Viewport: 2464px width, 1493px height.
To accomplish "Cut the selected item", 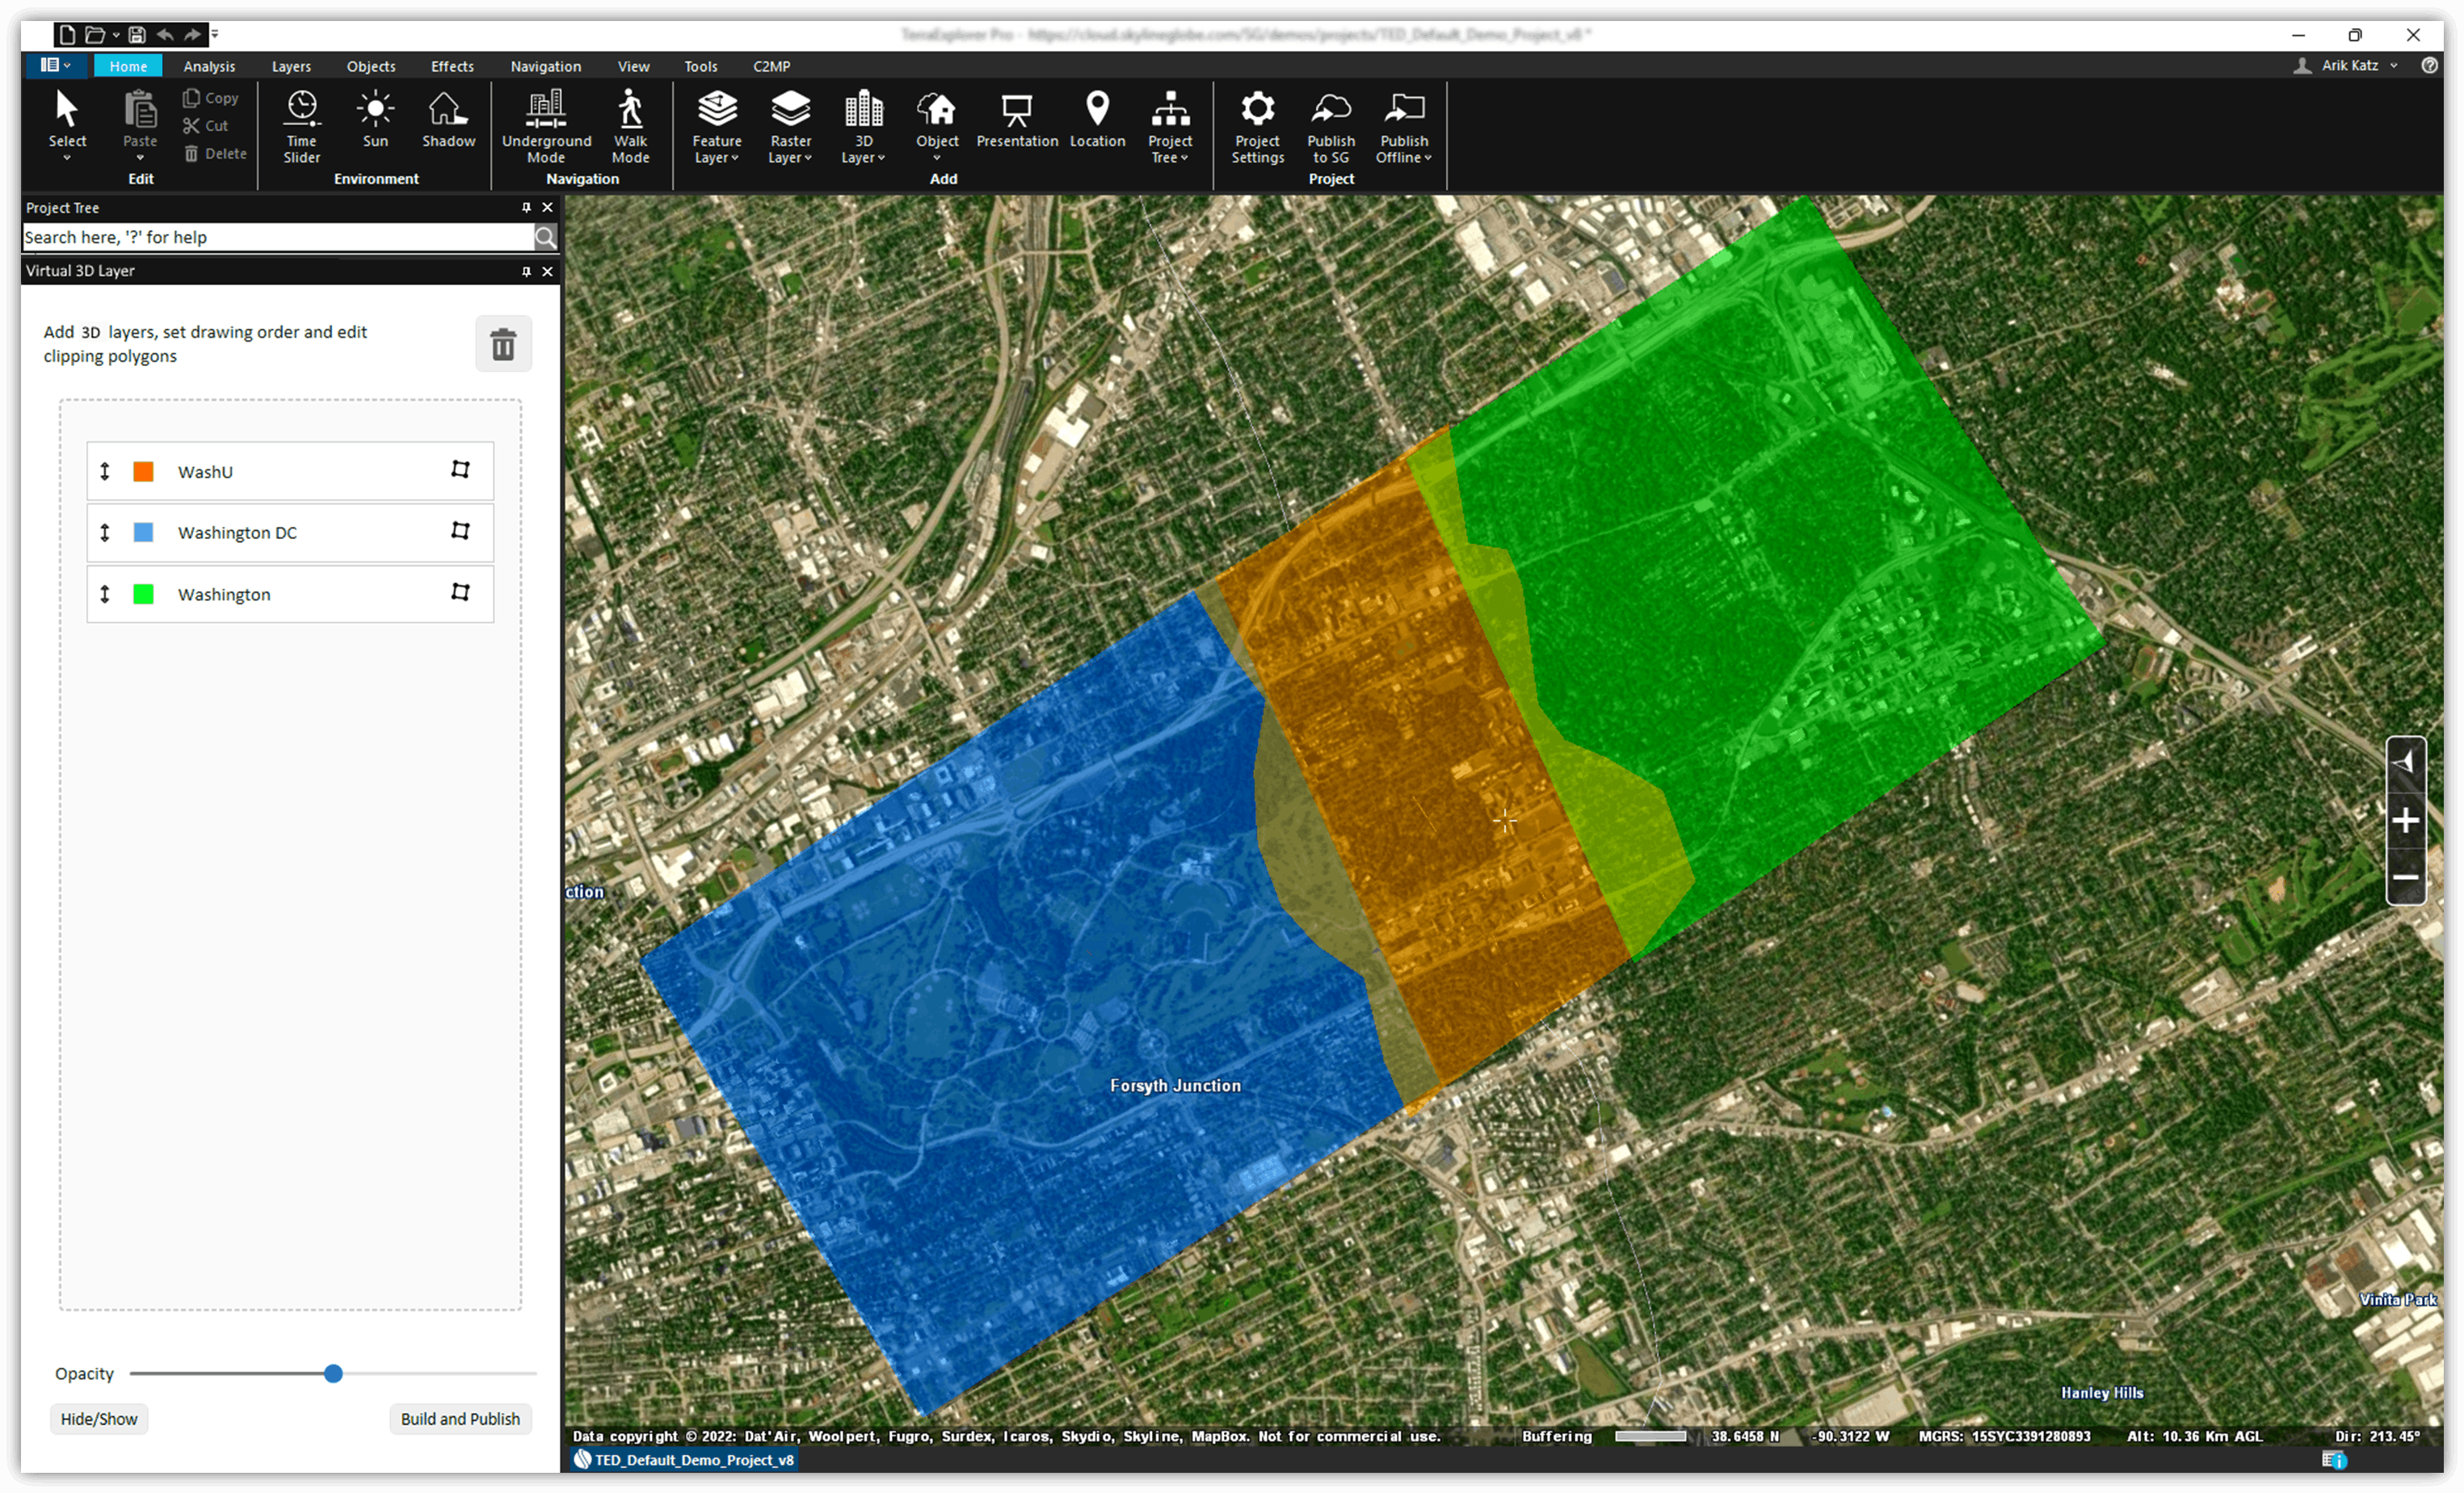I will 206,126.
